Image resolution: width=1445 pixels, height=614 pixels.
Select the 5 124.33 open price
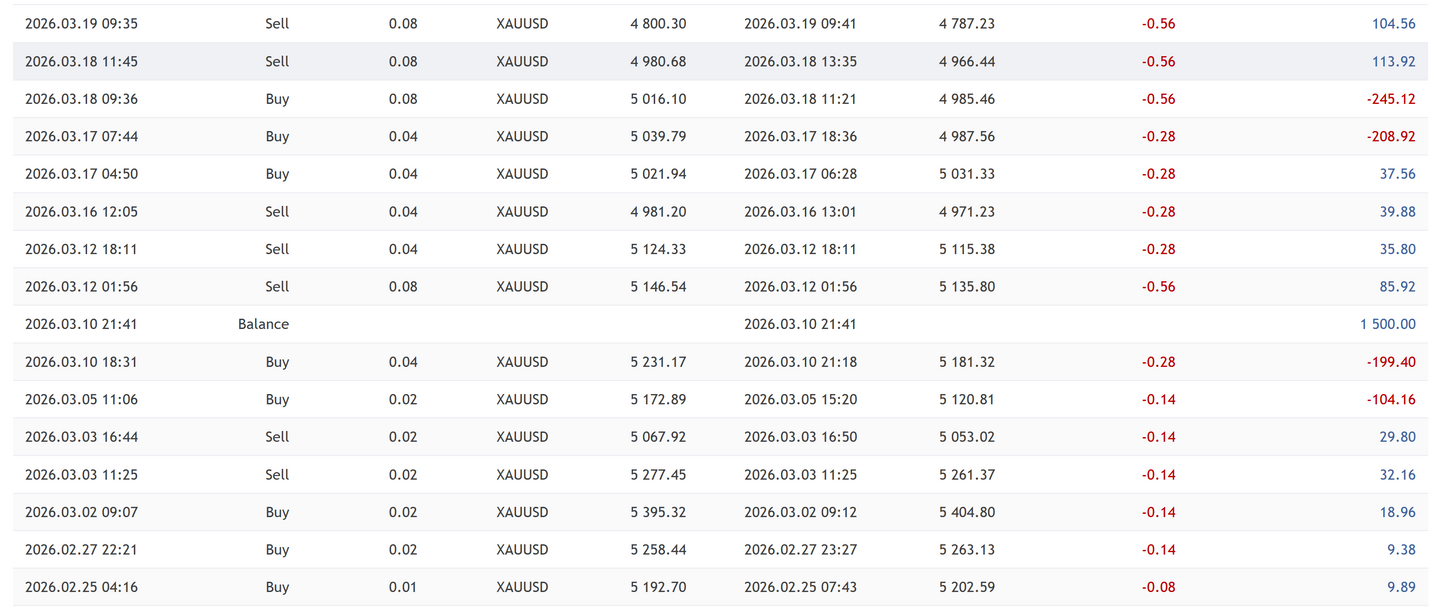point(658,249)
